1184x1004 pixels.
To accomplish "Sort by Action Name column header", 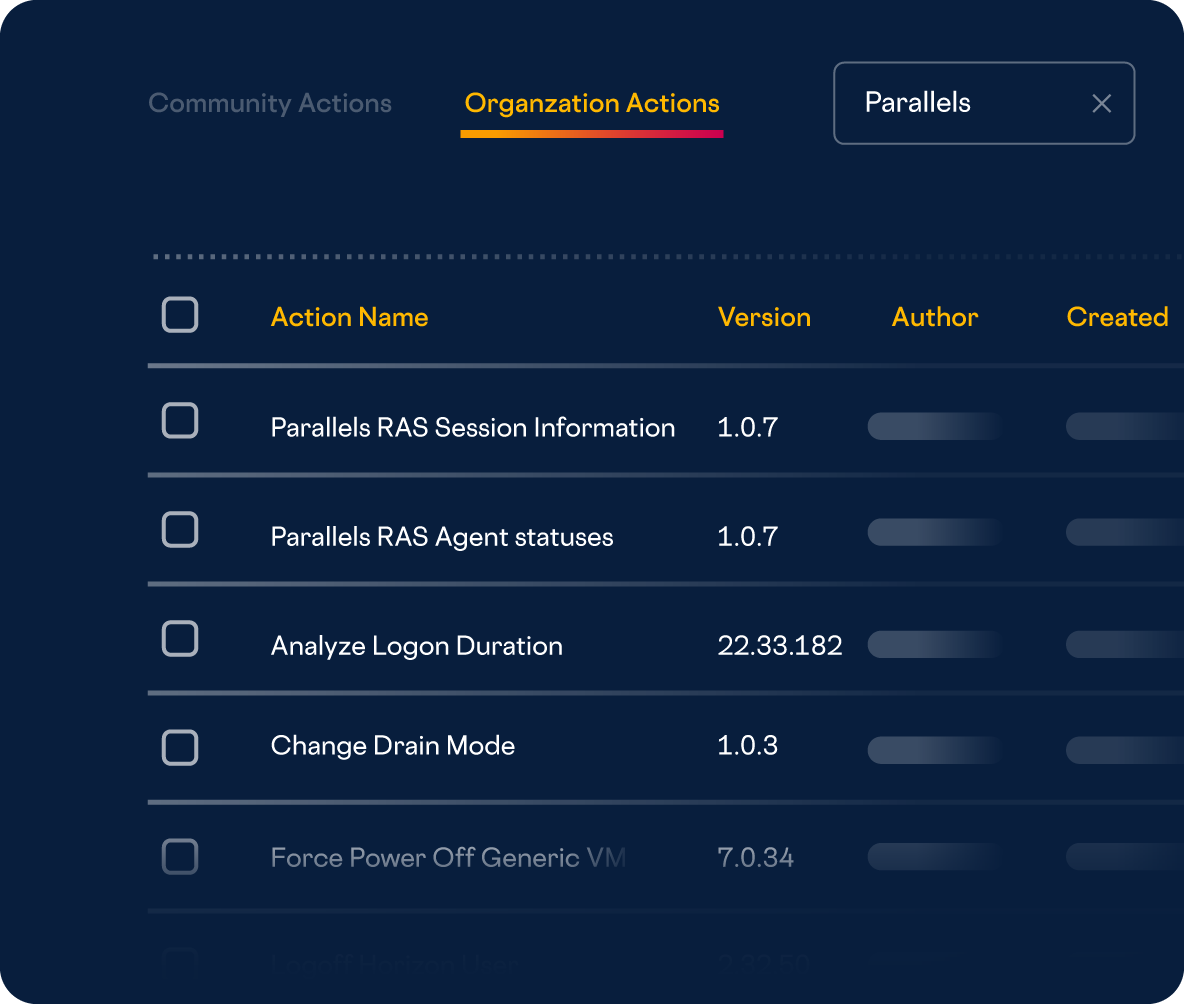I will [349, 317].
